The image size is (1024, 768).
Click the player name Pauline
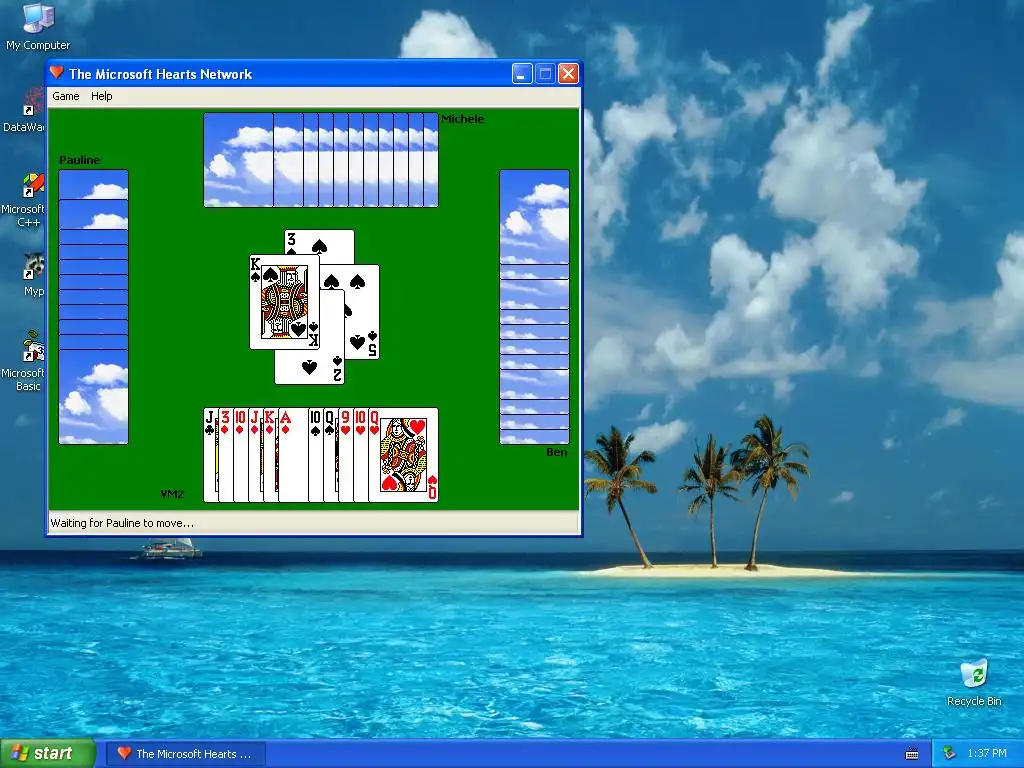80,160
